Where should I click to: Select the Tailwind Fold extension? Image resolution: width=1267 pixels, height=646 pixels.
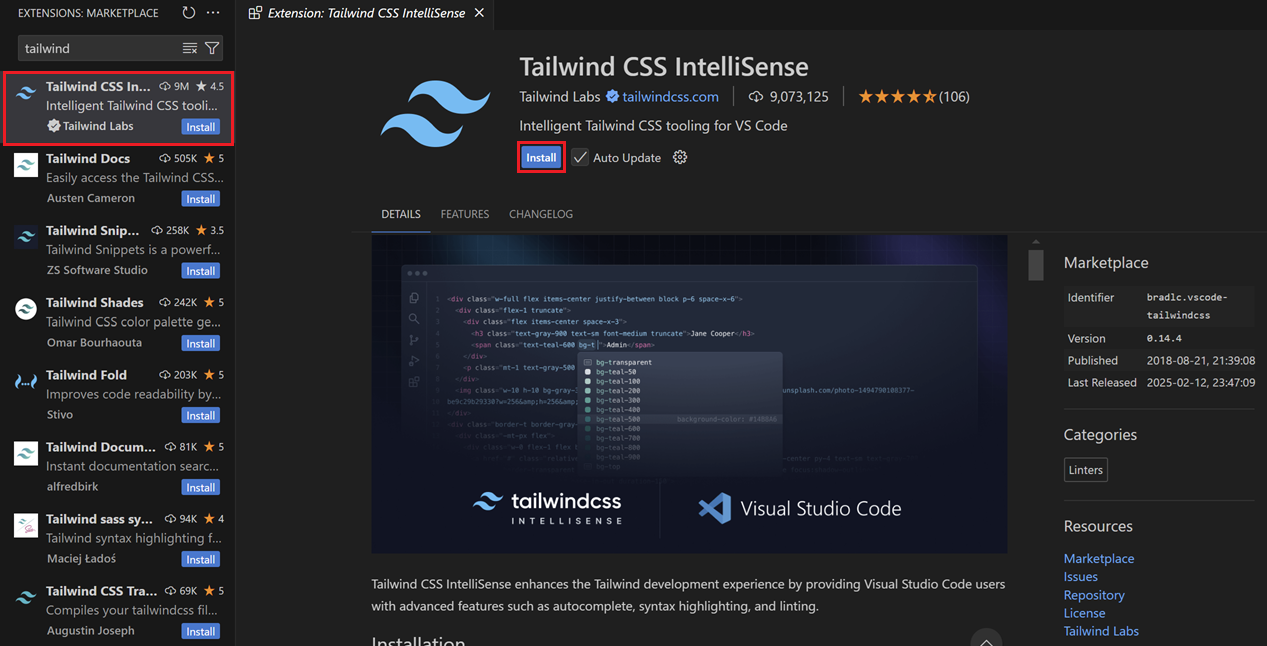point(118,394)
